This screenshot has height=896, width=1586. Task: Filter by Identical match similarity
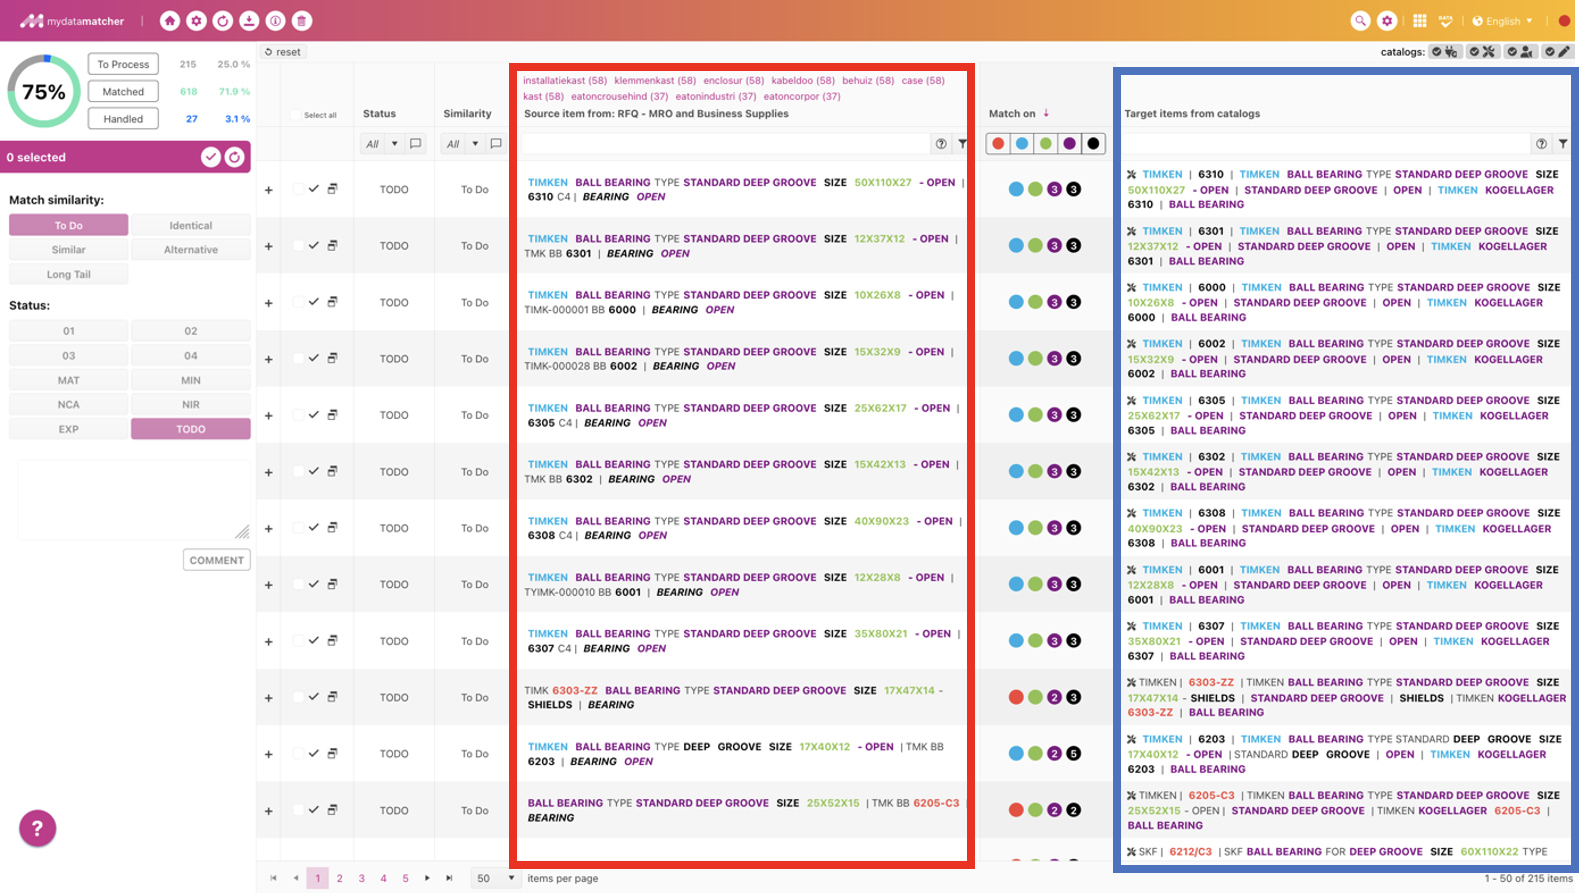coord(190,225)
